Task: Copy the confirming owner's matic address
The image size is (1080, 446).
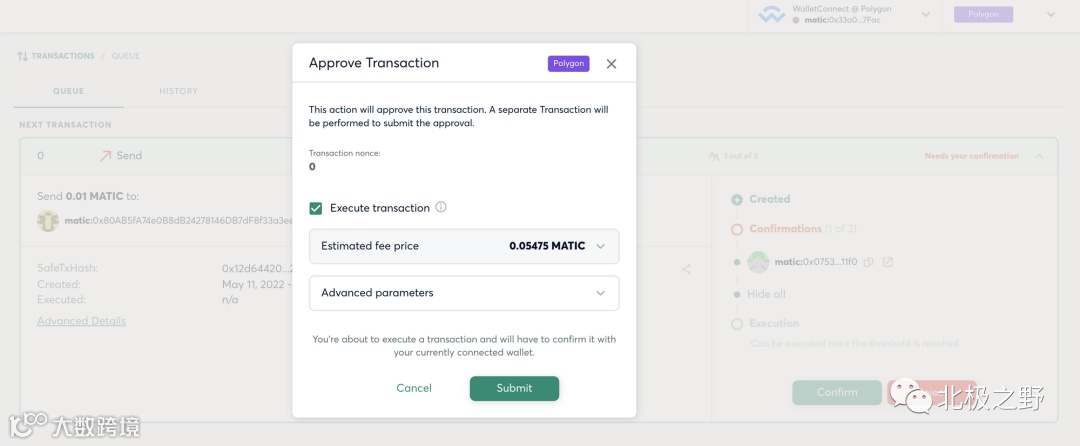Action: click(869, 262)
